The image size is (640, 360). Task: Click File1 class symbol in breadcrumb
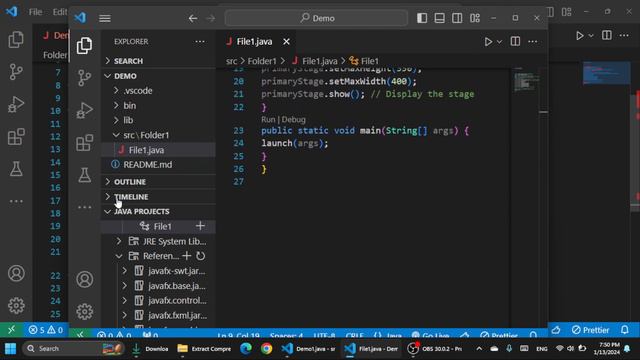point(364,61)
